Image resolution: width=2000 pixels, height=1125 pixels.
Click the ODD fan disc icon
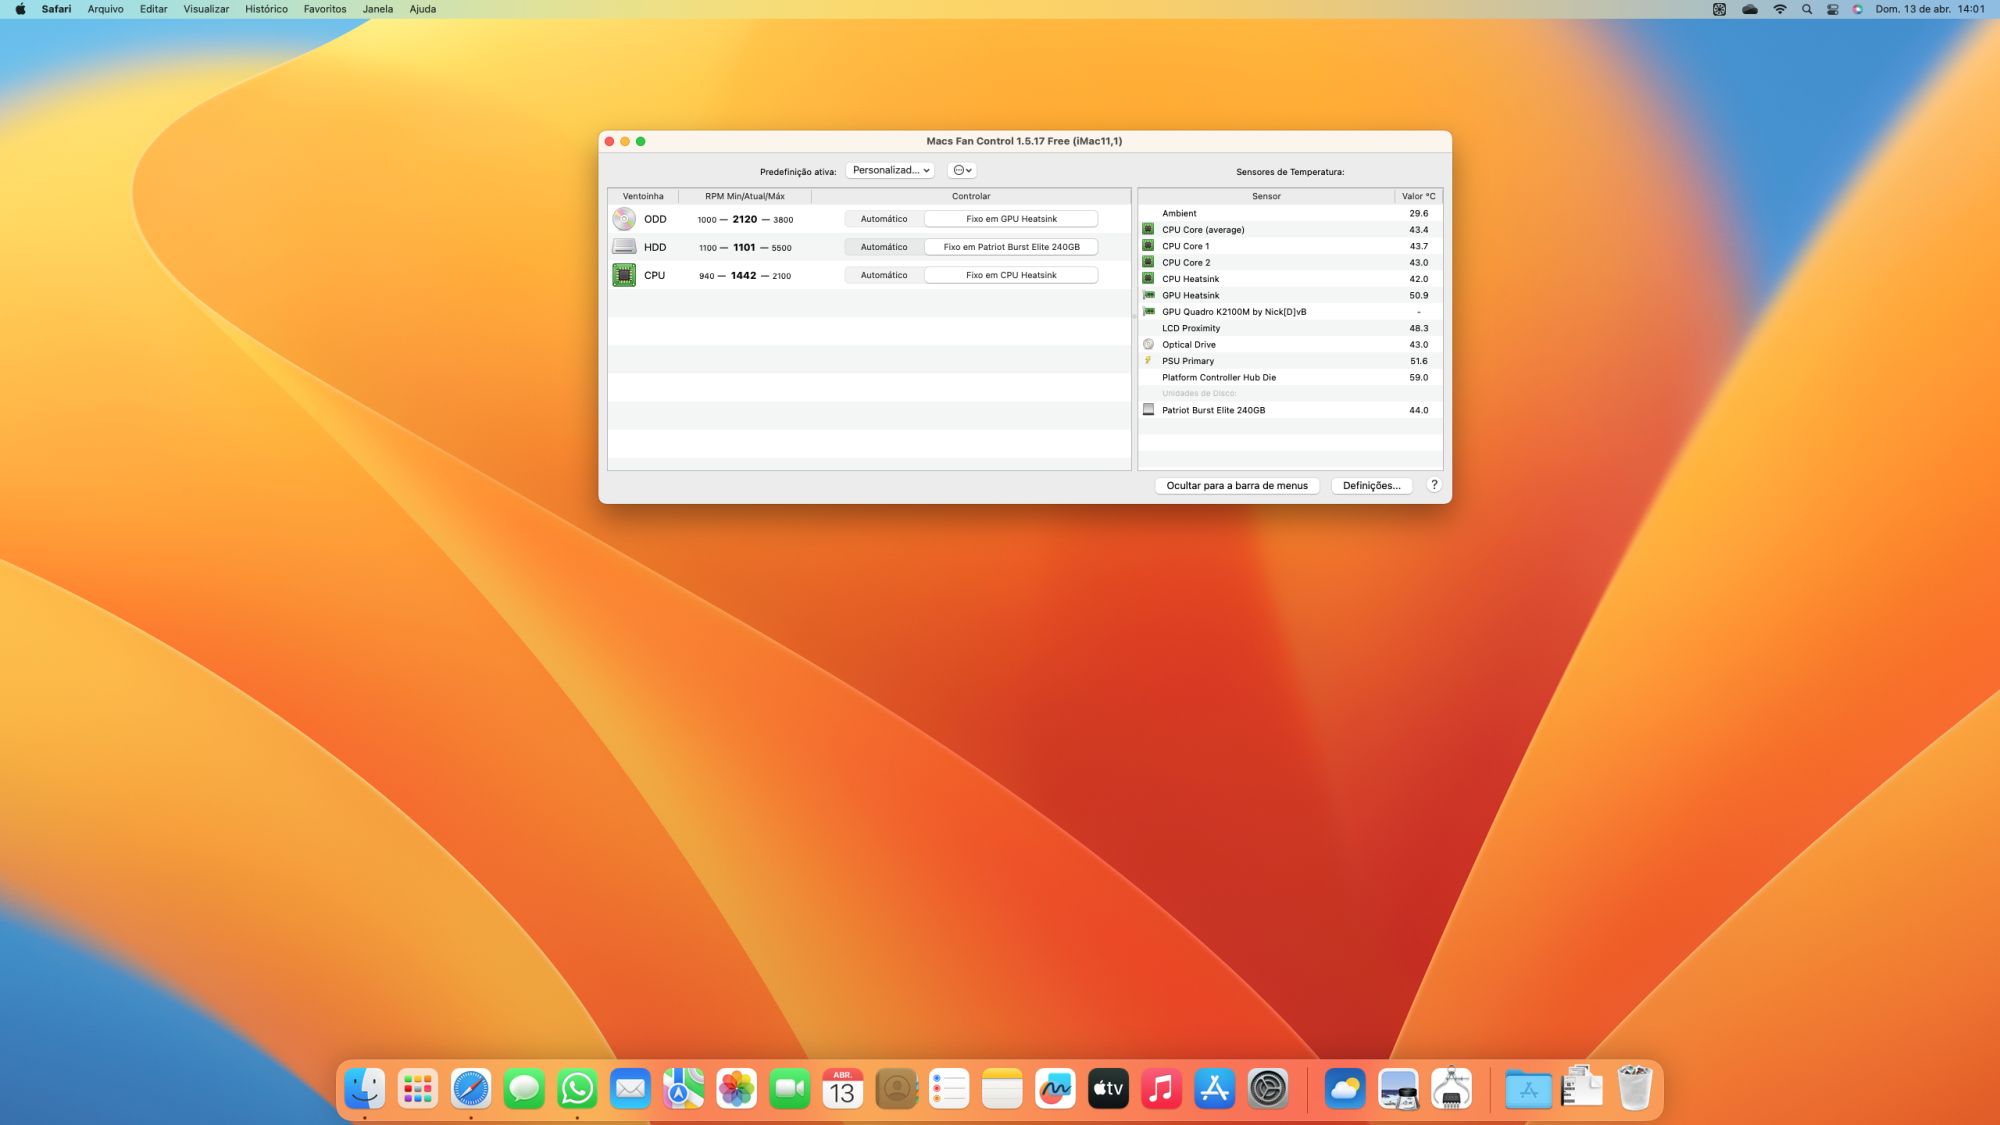624,219
